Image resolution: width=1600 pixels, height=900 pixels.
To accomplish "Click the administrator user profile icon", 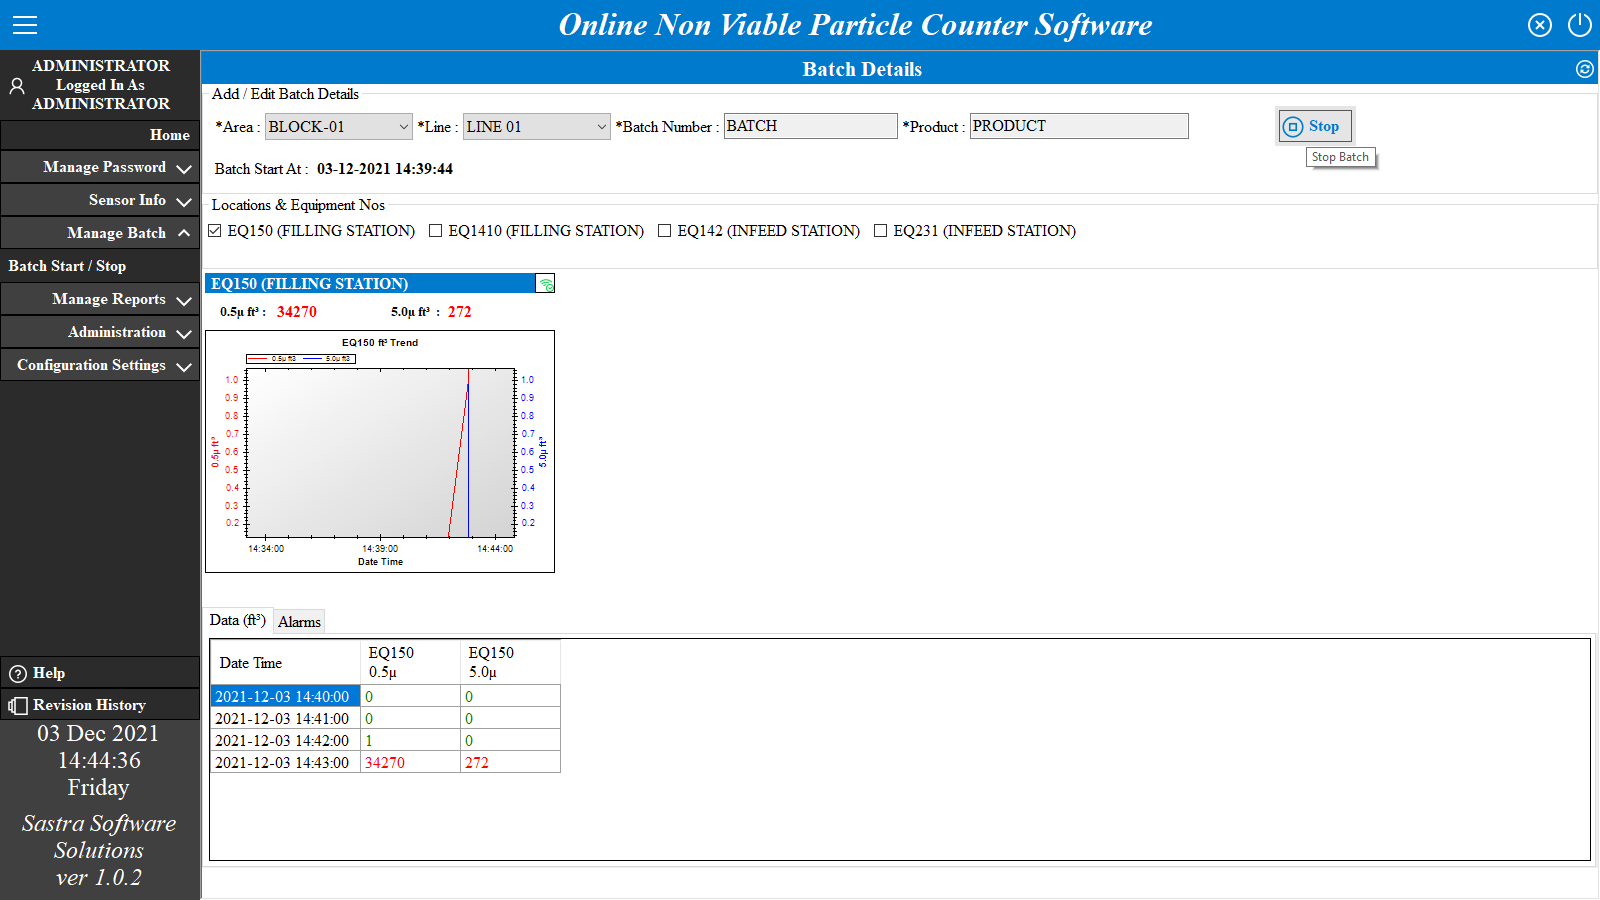I will 17,86.
